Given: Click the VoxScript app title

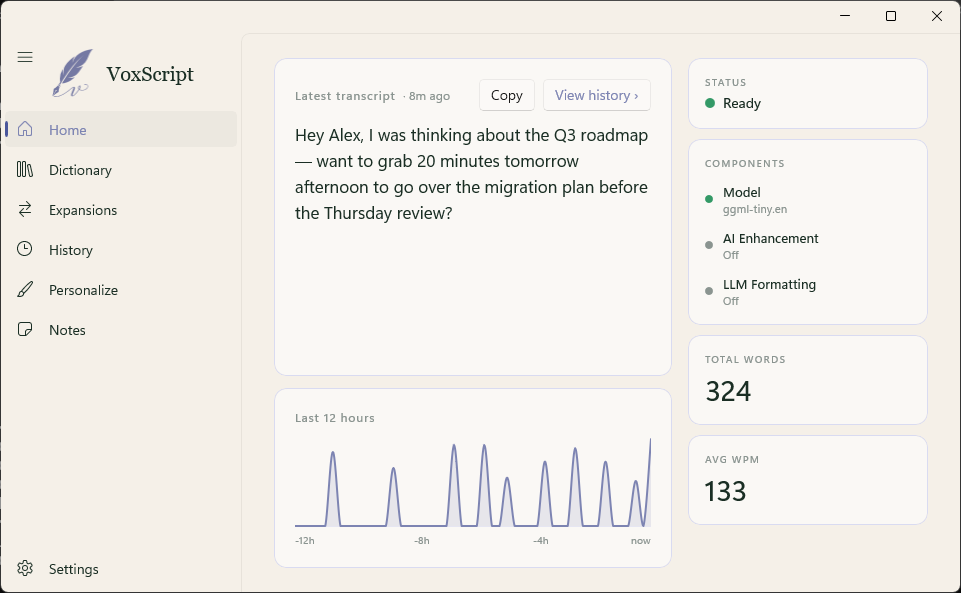Looking at the screenshot, I should (x=150, y=74).
